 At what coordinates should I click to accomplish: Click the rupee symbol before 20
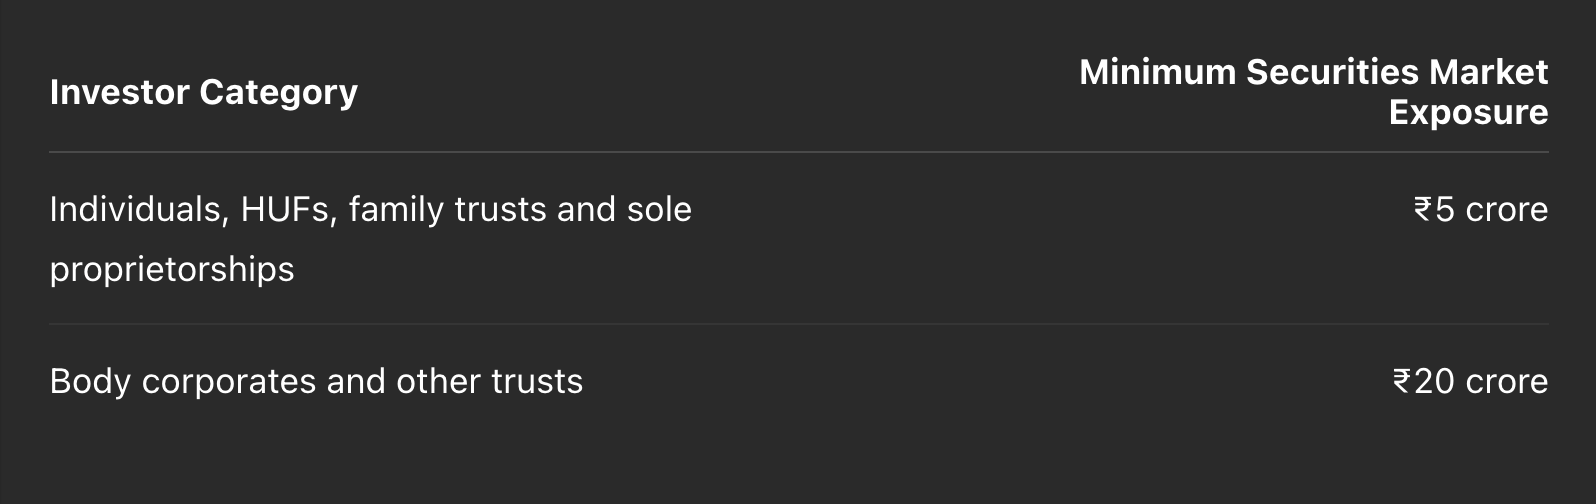coord(1402,381)
